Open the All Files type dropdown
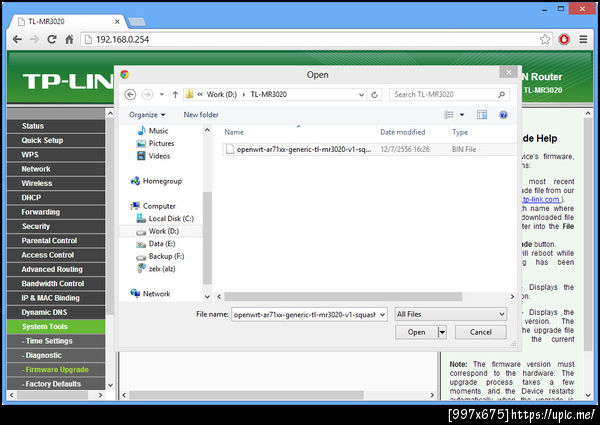600x425 pixels. [x=450, y=314]
